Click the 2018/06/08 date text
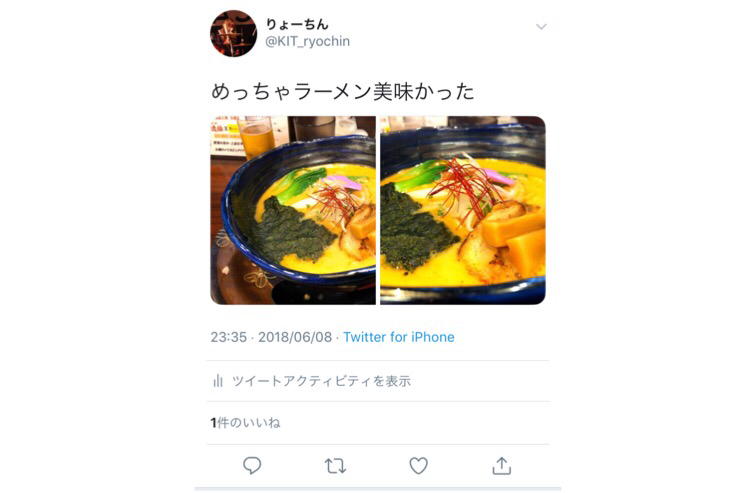Screen dimensions: 750x493 pyautogui.click(x=295, y=337)
